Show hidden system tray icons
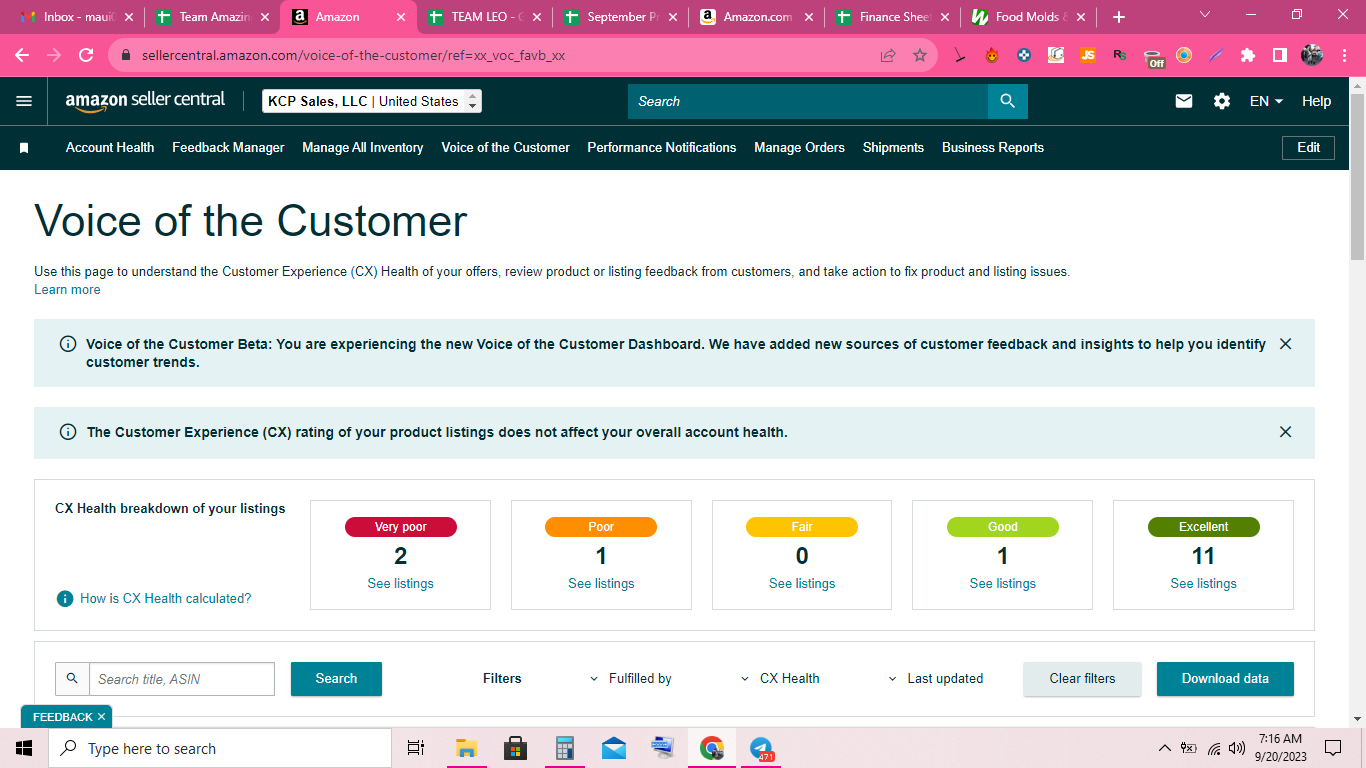The image size is (1366, 768). [1164, 748]
